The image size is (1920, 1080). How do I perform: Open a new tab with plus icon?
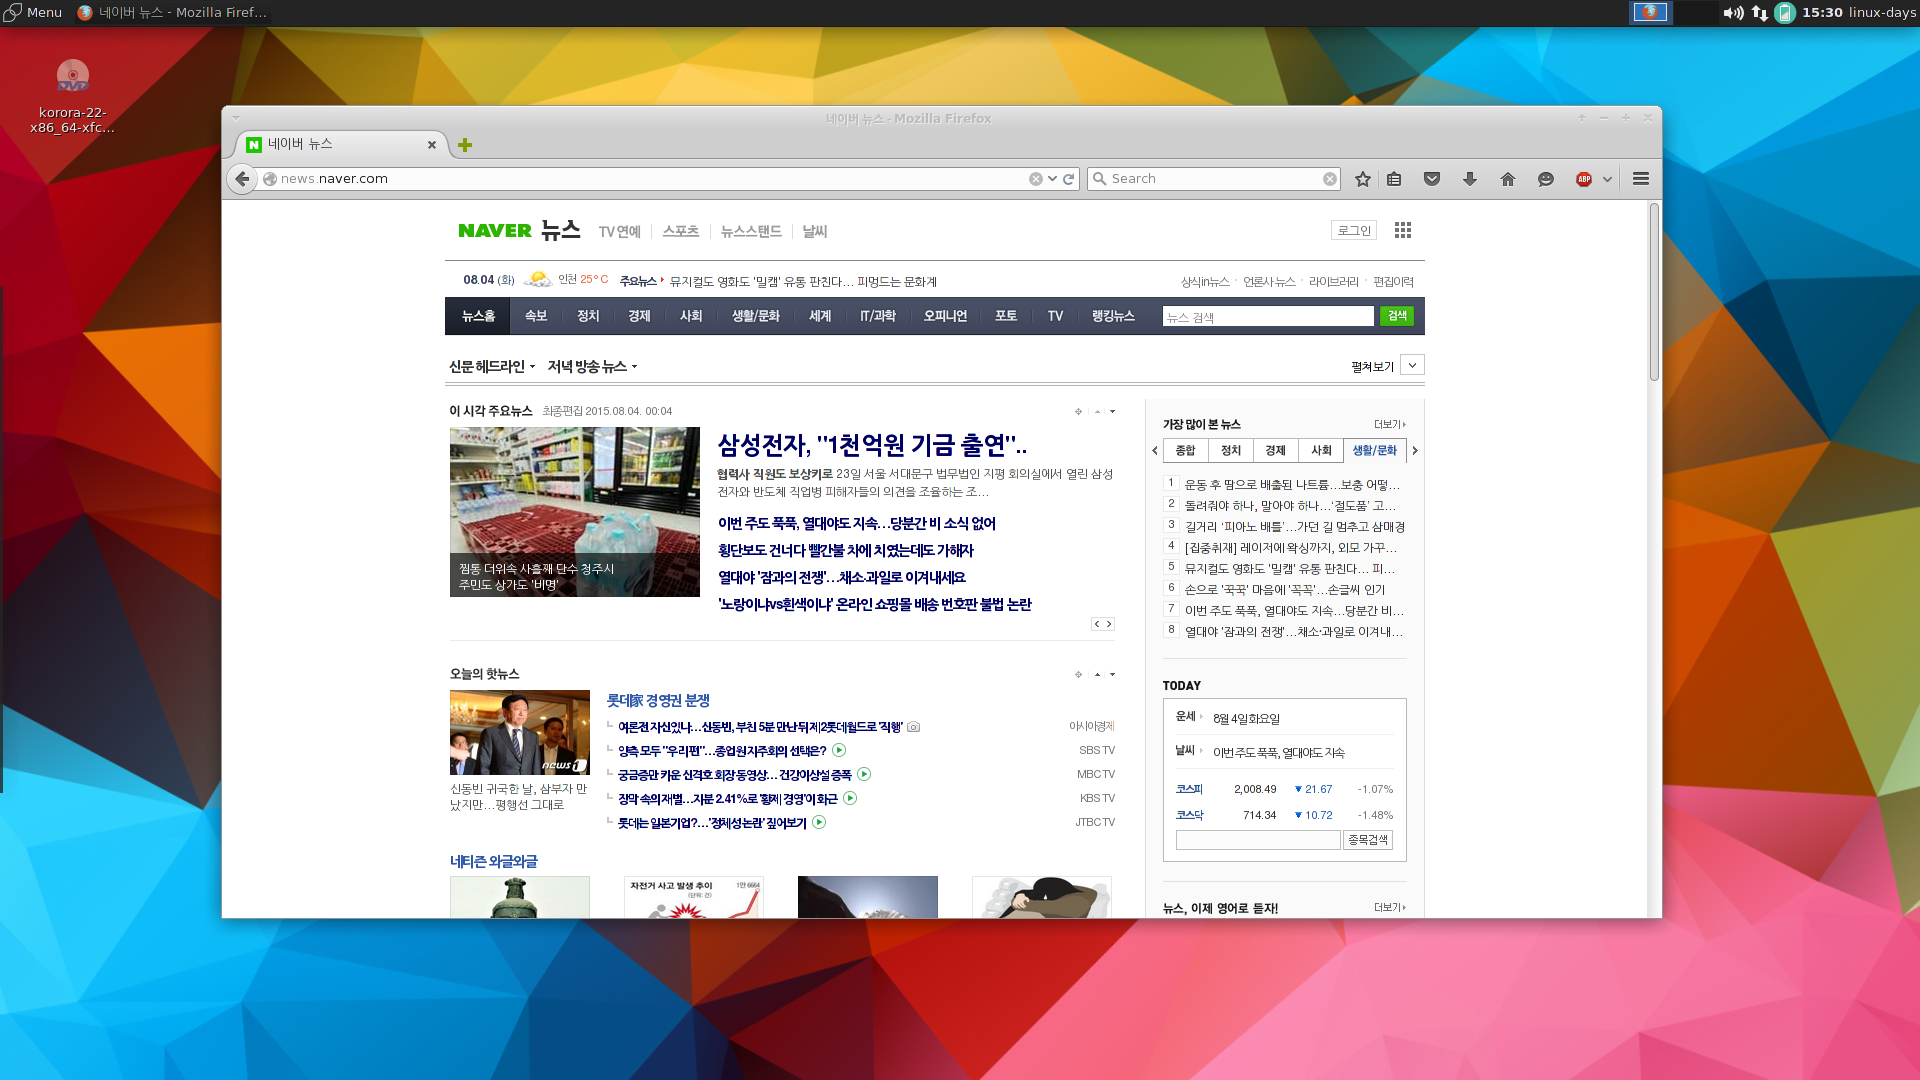coord(465,145)
